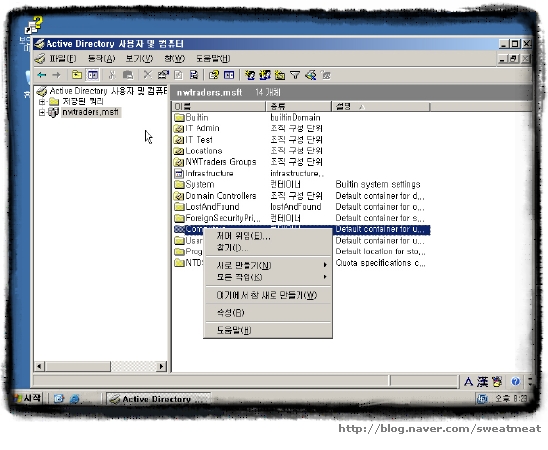Expand the 저장된 쿼리 tree node
Screen dimensions: 548x450
point(42,102)
